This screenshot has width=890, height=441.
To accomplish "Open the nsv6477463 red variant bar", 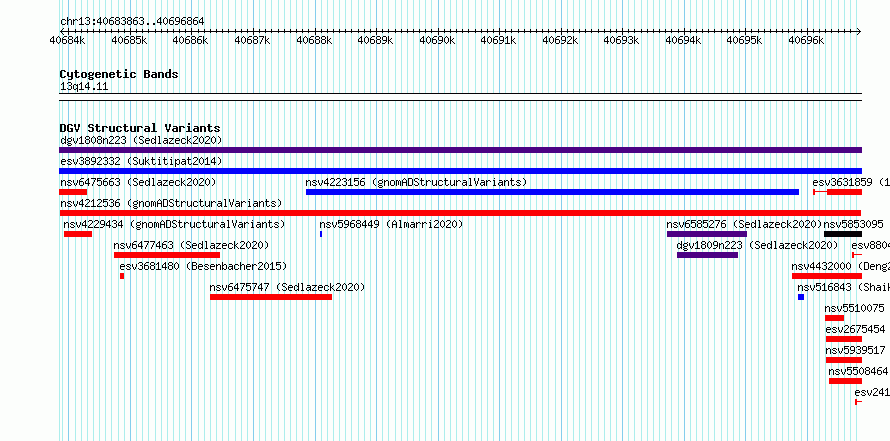I will [167, 255].
